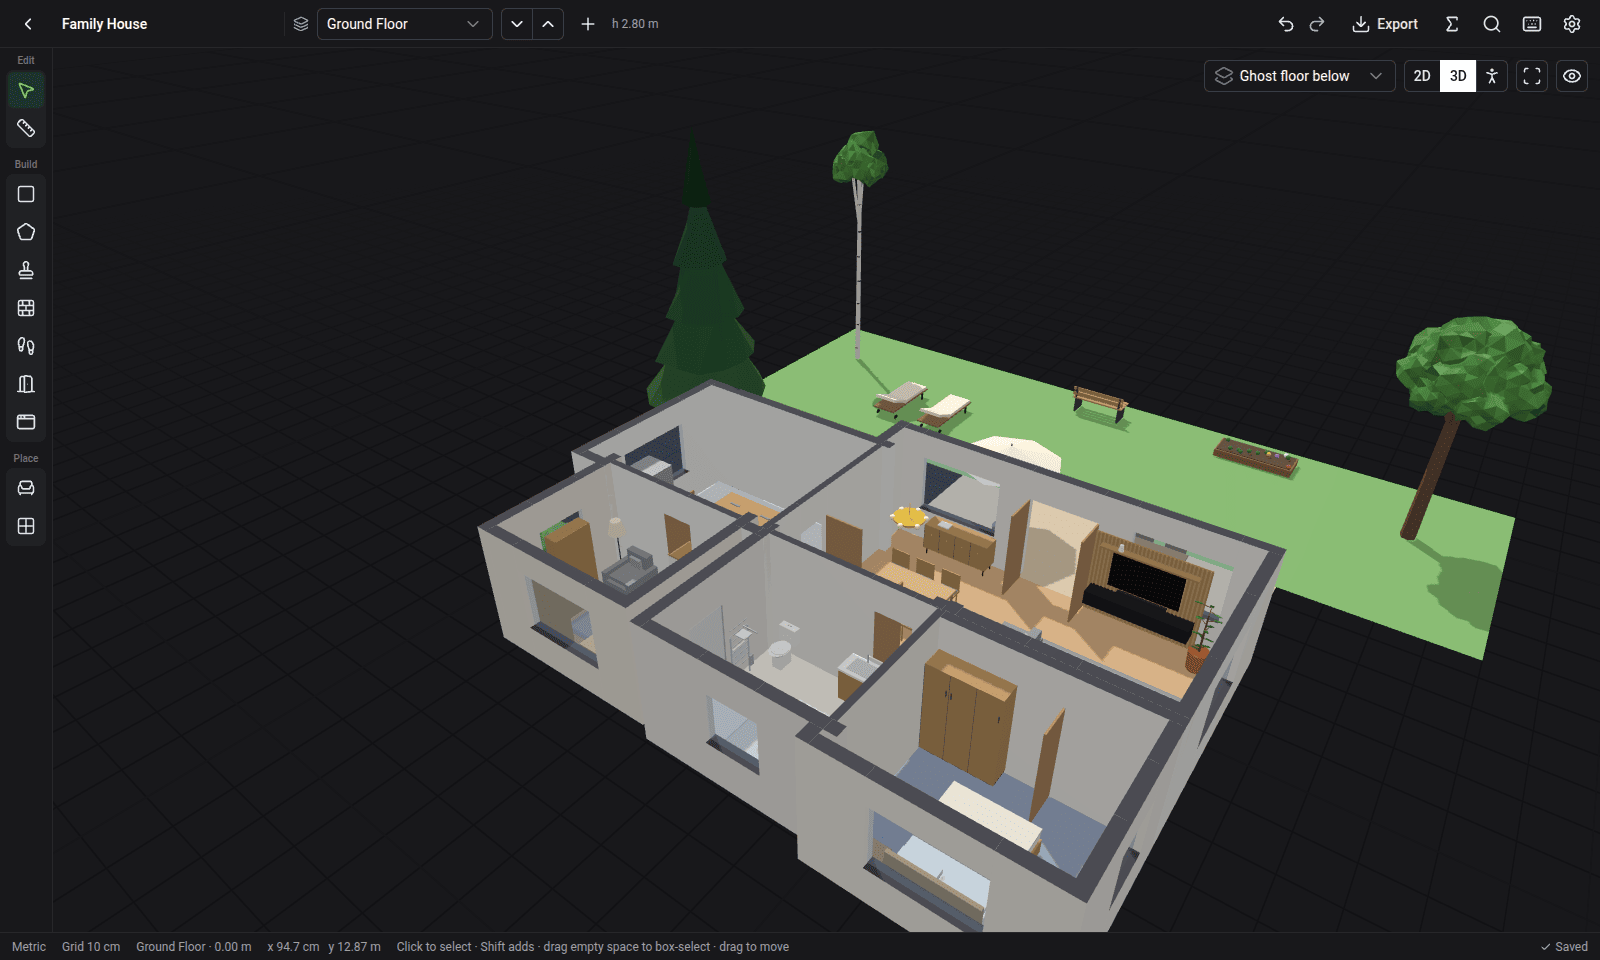Click the floor height h 2.80 m
The width and height of the screenshot is (1600, 960).
click(x=635, y=24)
